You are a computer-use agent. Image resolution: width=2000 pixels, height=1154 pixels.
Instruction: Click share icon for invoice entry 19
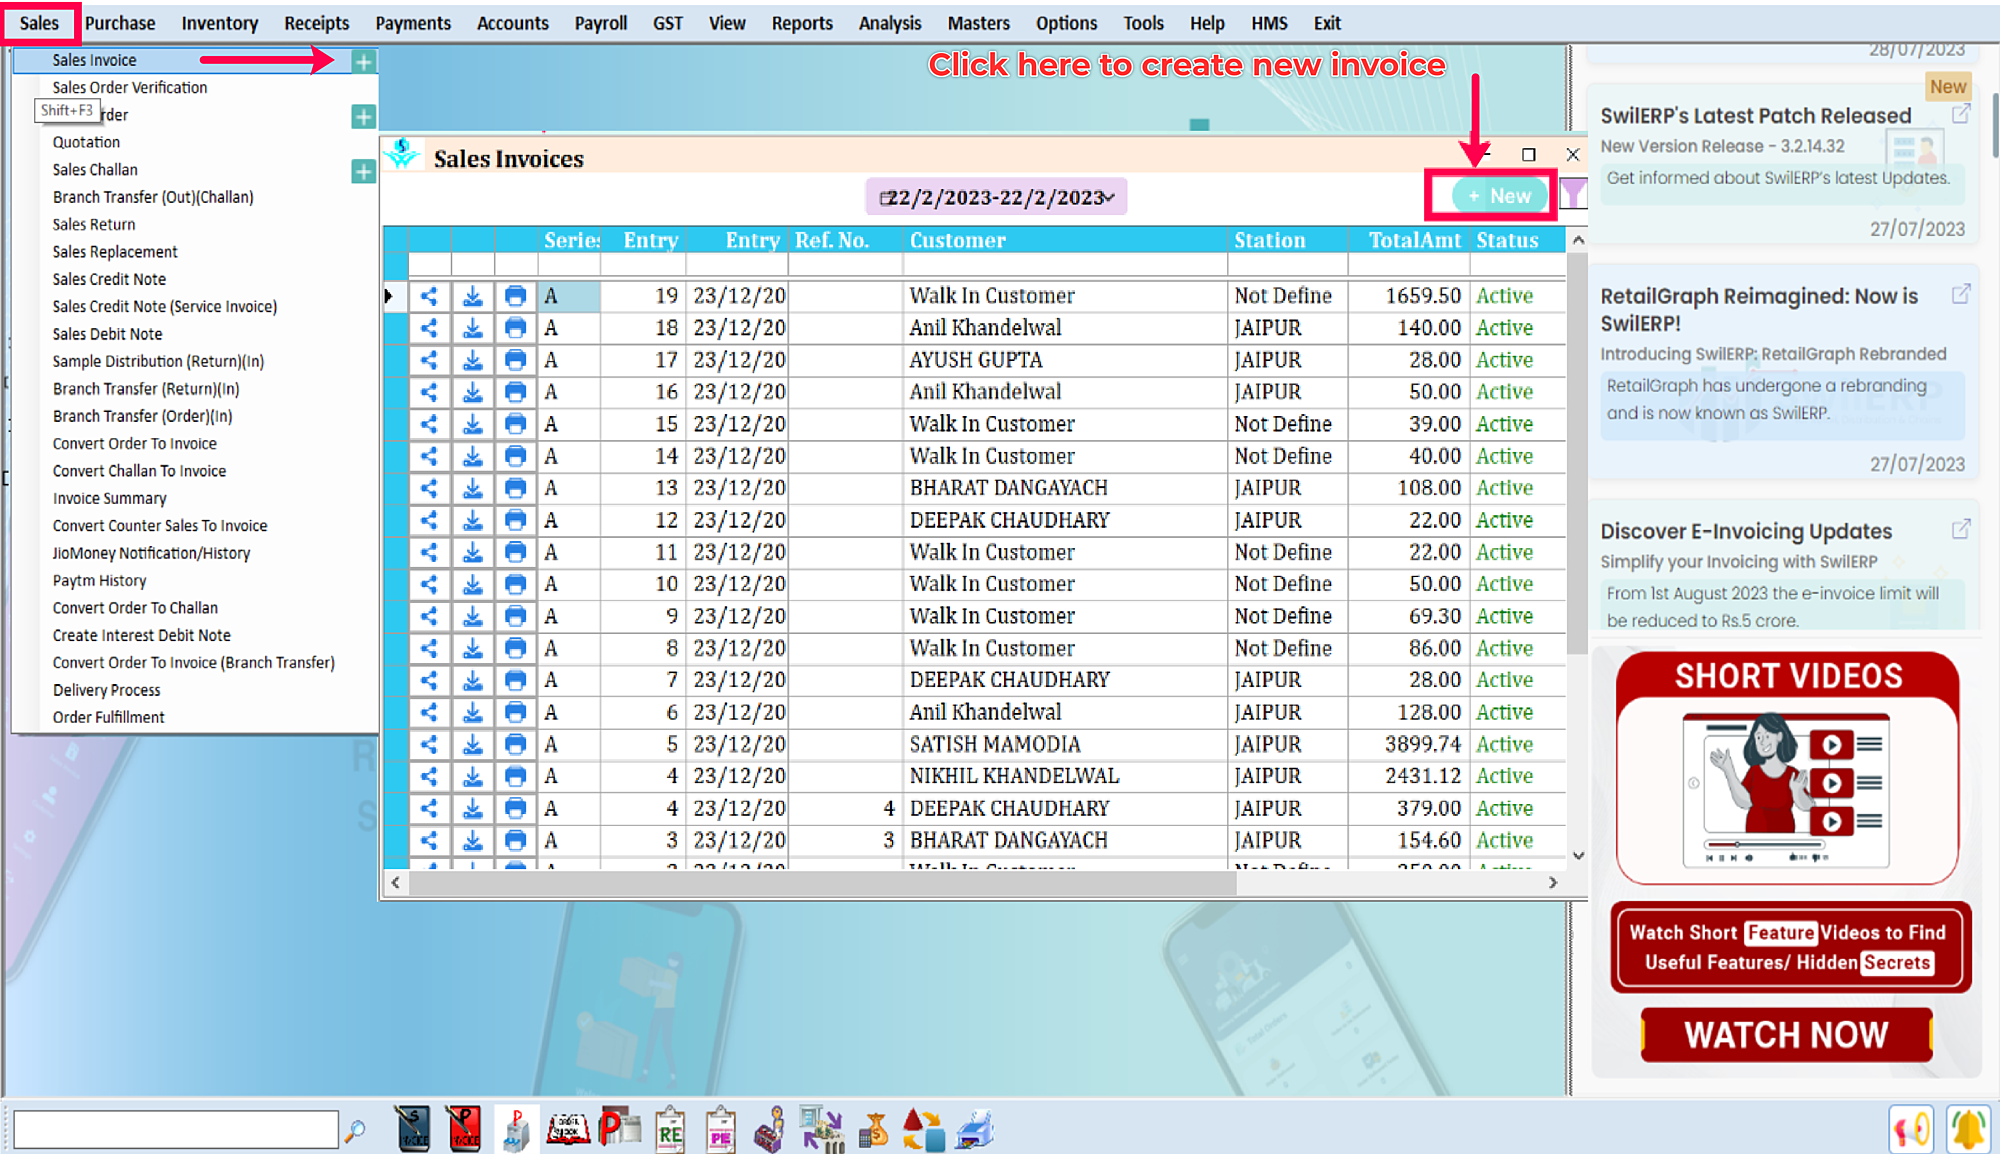coord(429,296)
